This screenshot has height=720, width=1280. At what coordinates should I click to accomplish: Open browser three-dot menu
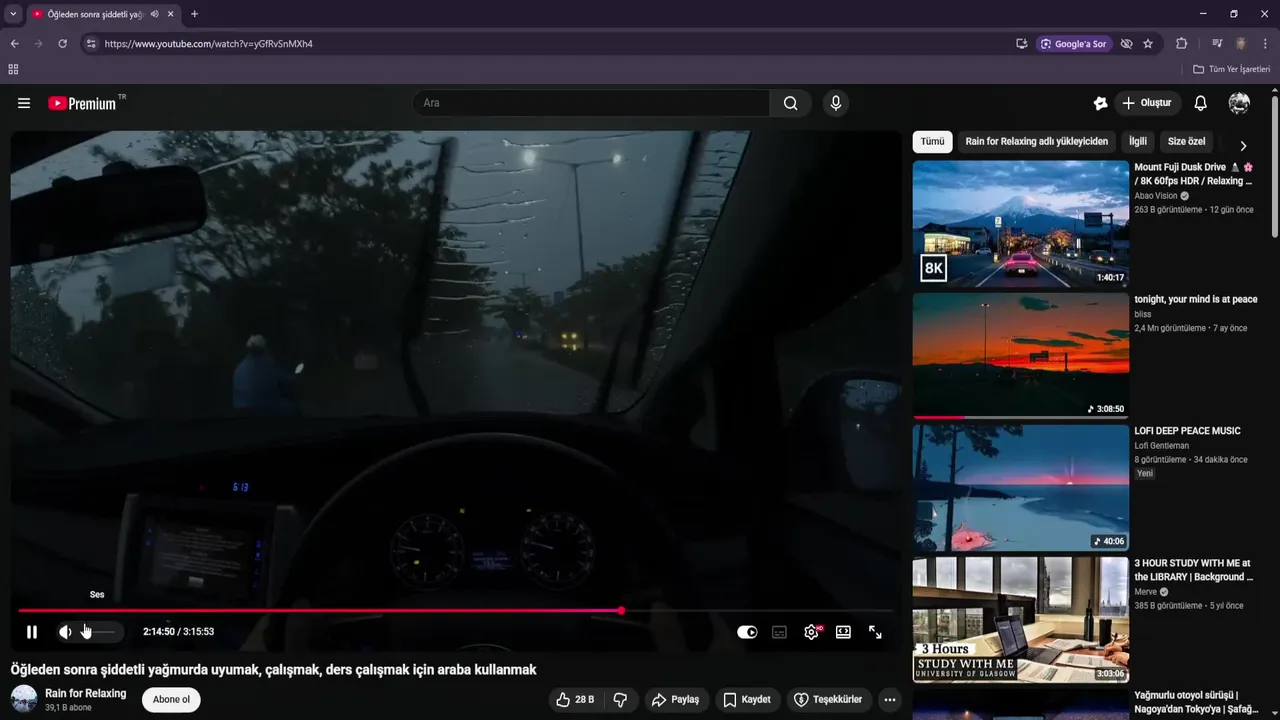[1265, 44]
